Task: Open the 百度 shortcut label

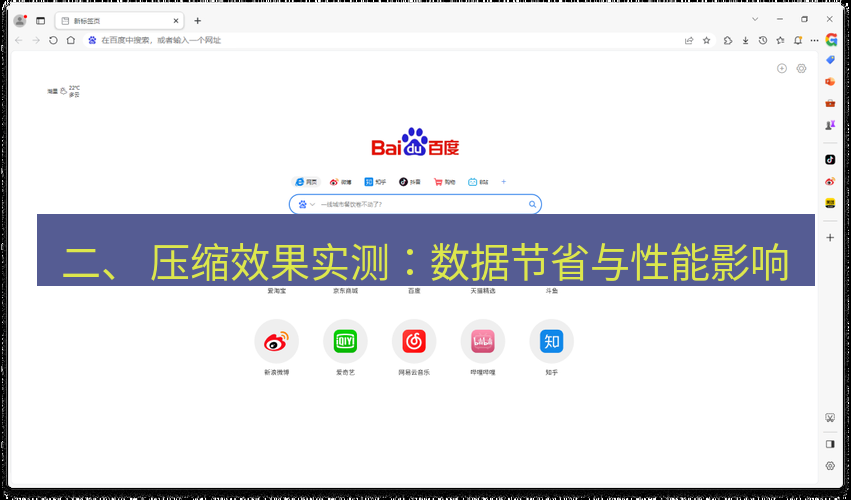Action: (x=414, y=291)
